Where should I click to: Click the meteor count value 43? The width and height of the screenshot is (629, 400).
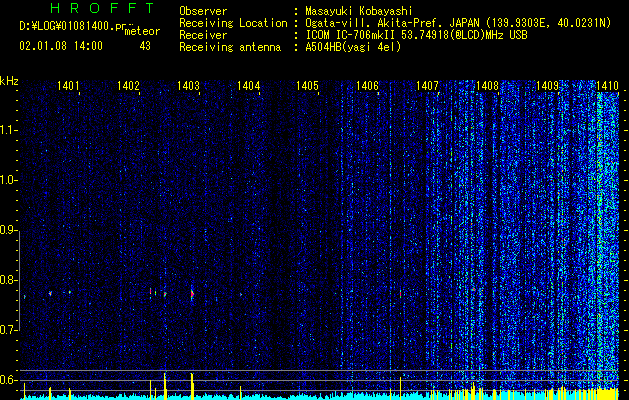(x=145, y=46)
